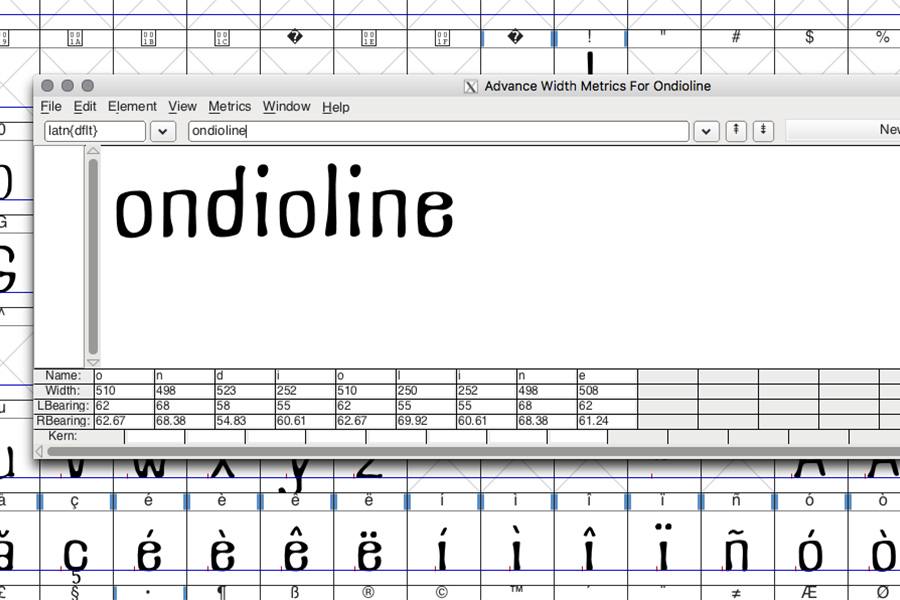900x600 pixels.
Task: Click RBearing value 54.83
Action: tap(245, 421)
